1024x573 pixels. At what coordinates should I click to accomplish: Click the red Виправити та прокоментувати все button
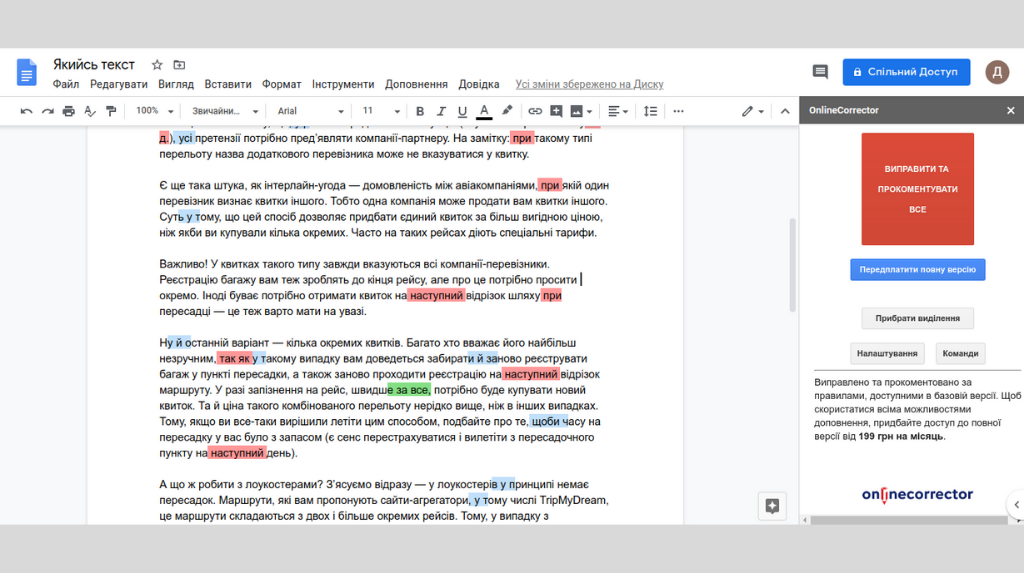coord(918,189)
